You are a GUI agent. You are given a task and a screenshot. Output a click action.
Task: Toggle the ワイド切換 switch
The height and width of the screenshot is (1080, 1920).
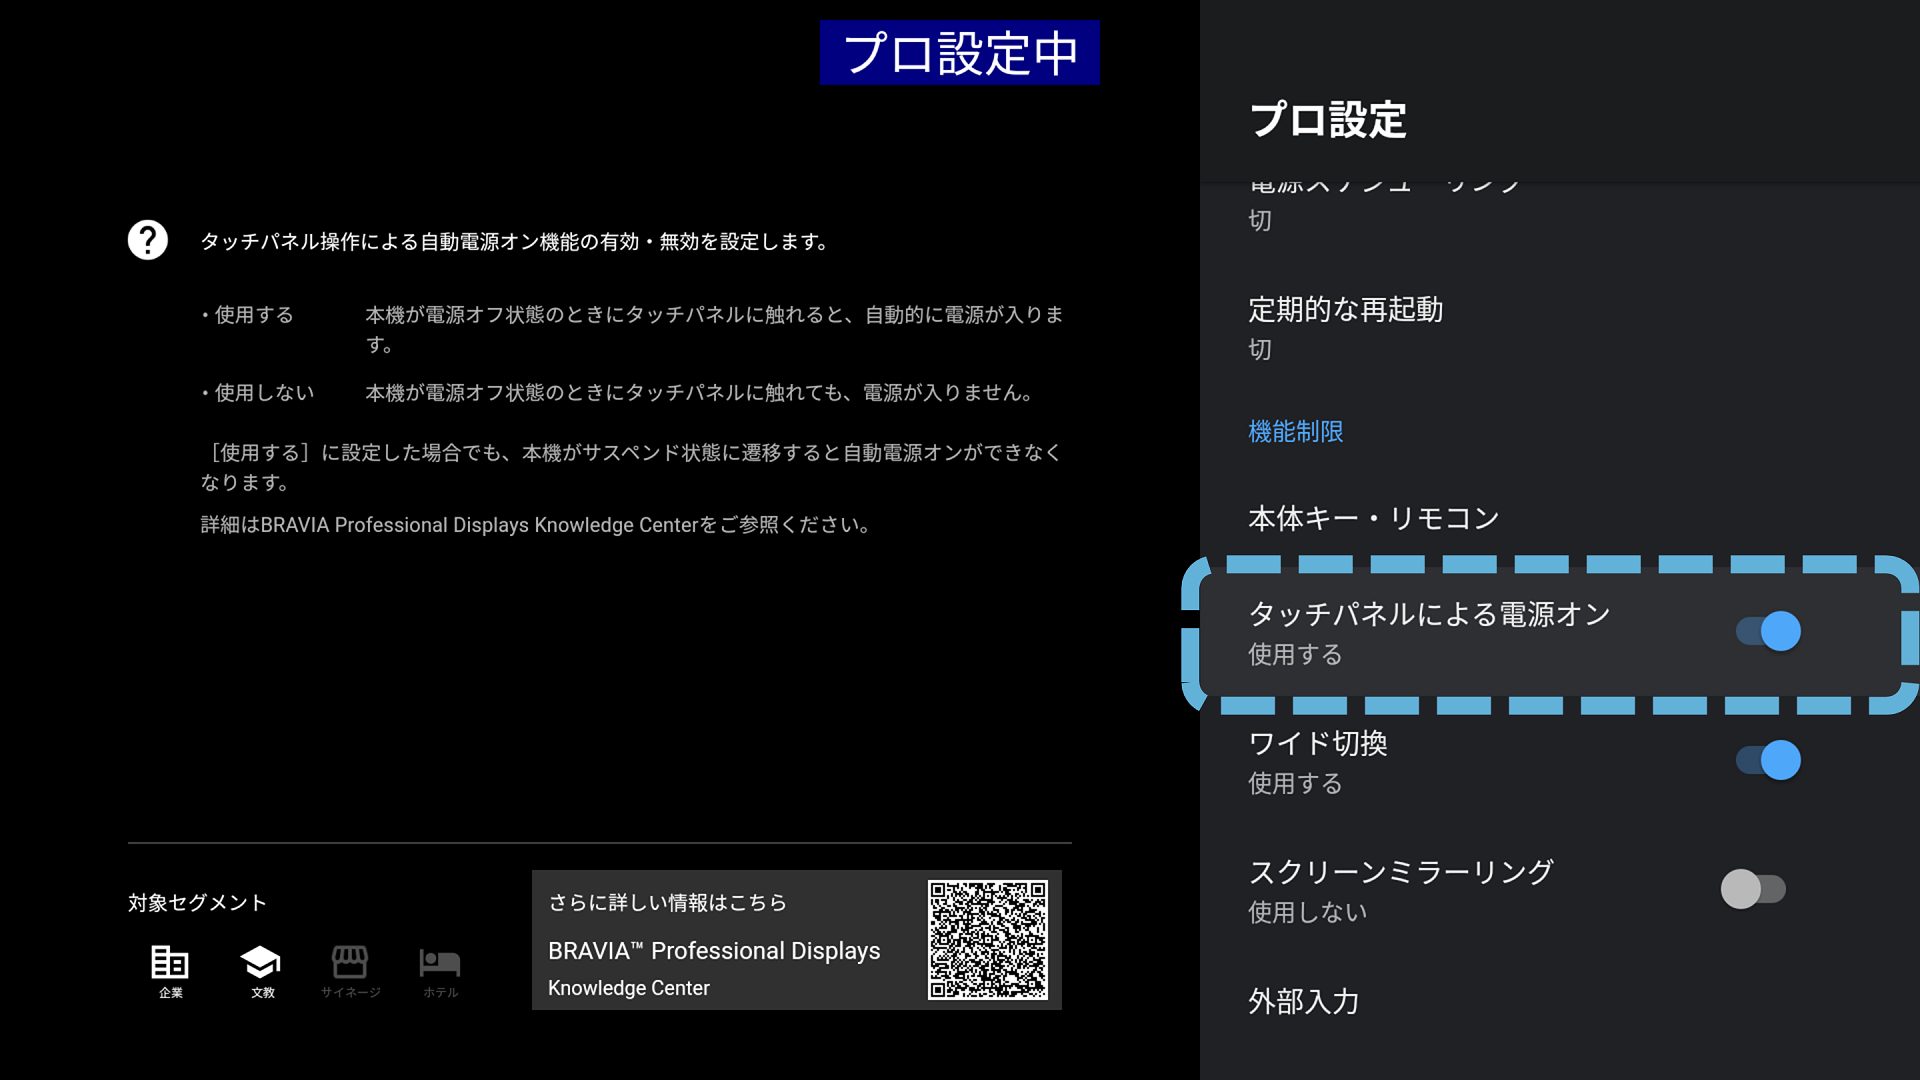(x=1768, y=761)
